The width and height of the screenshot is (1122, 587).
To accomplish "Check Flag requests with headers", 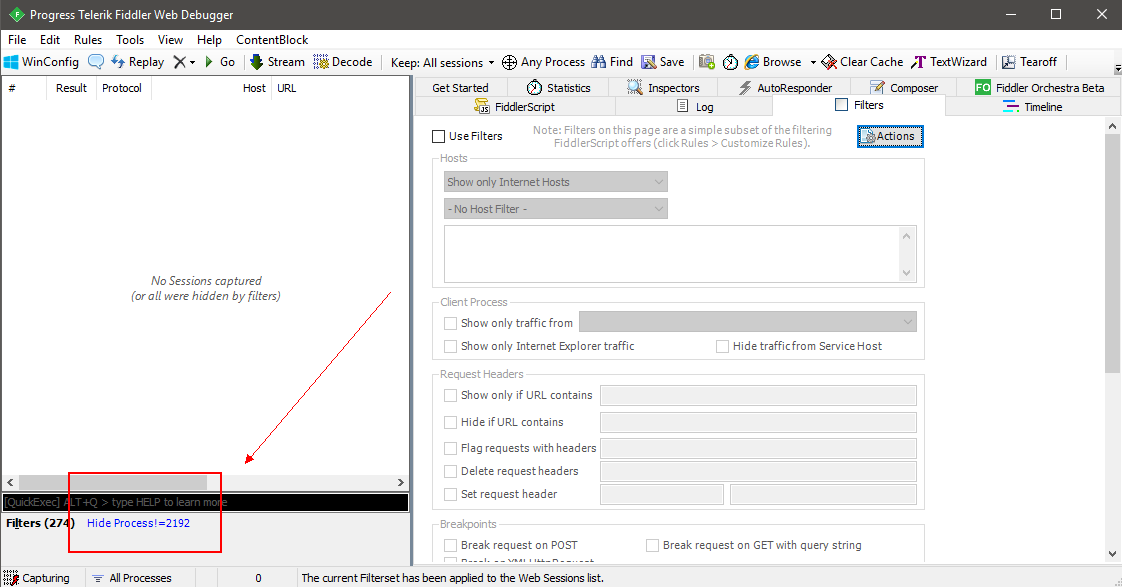I will click(x=450, y=448).
